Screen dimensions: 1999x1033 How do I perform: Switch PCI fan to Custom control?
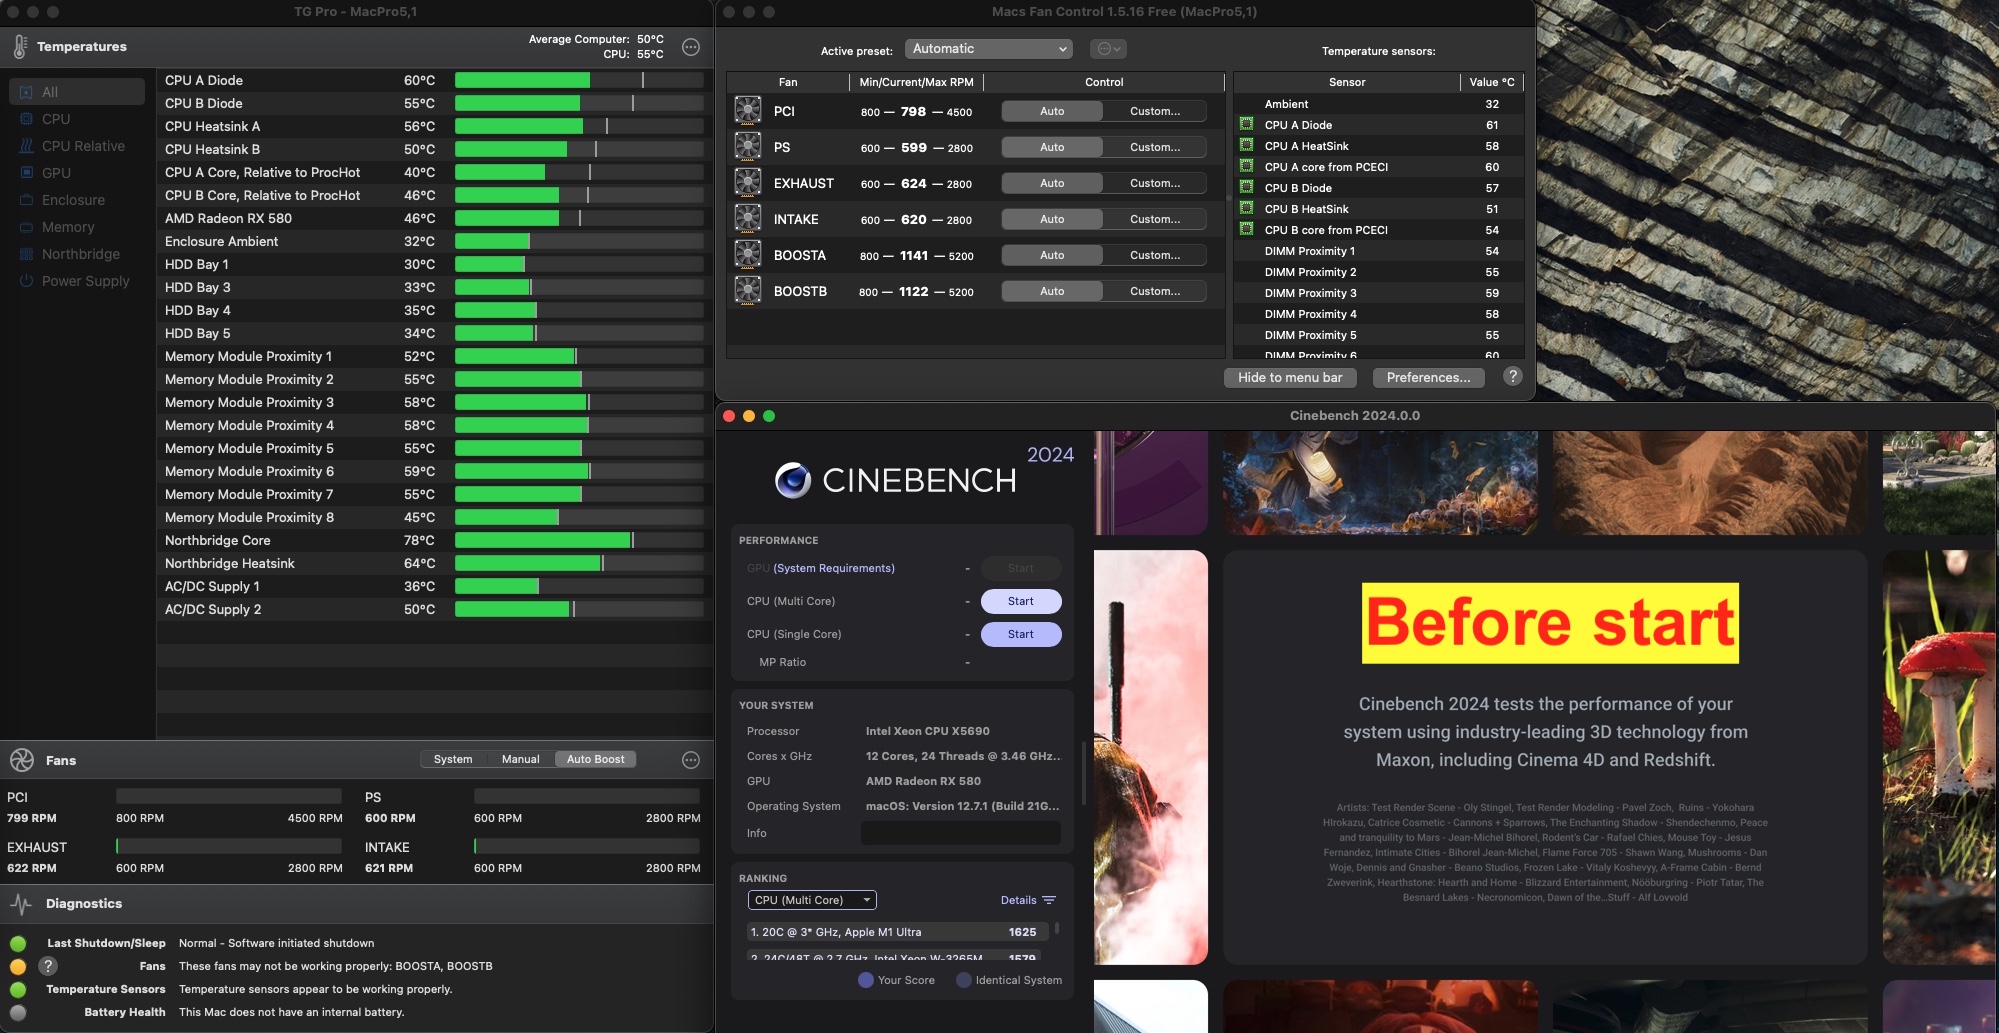pyautogui.click(x=1155, y=111)
